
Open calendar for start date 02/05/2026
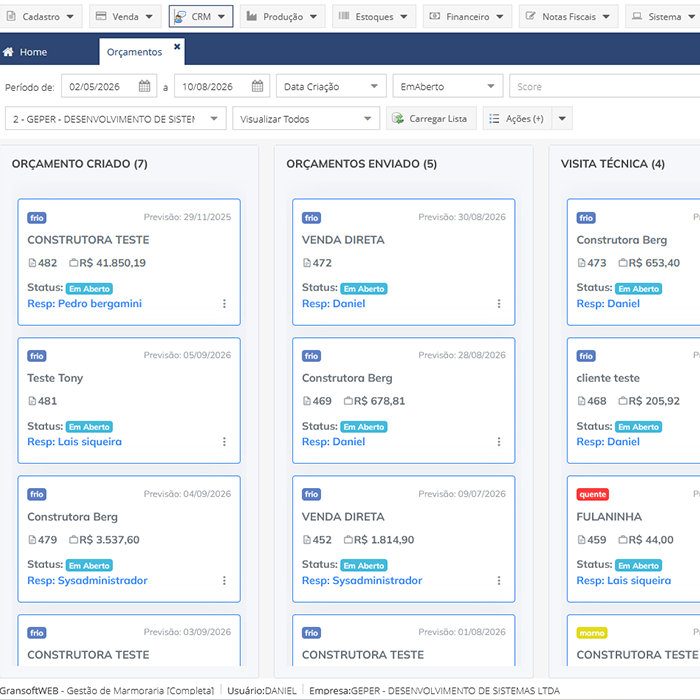tap(144, 86)
